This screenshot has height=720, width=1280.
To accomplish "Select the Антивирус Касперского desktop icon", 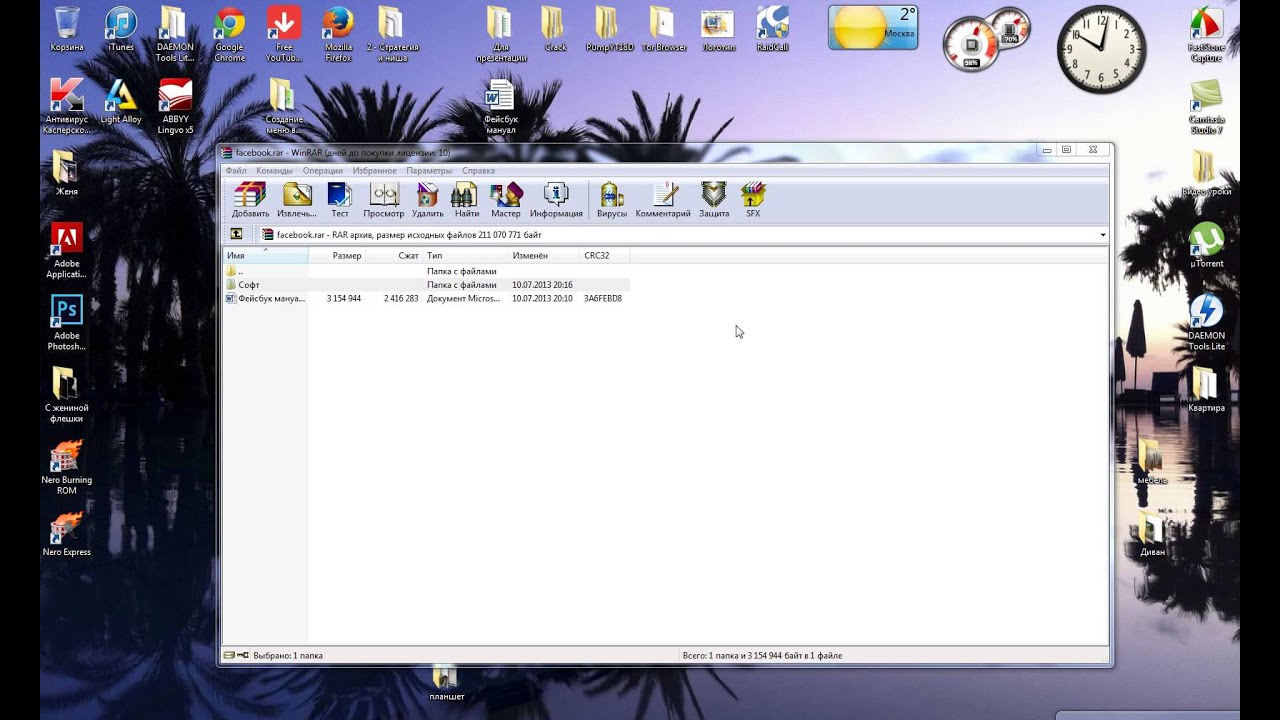I will tap(67, 107).
